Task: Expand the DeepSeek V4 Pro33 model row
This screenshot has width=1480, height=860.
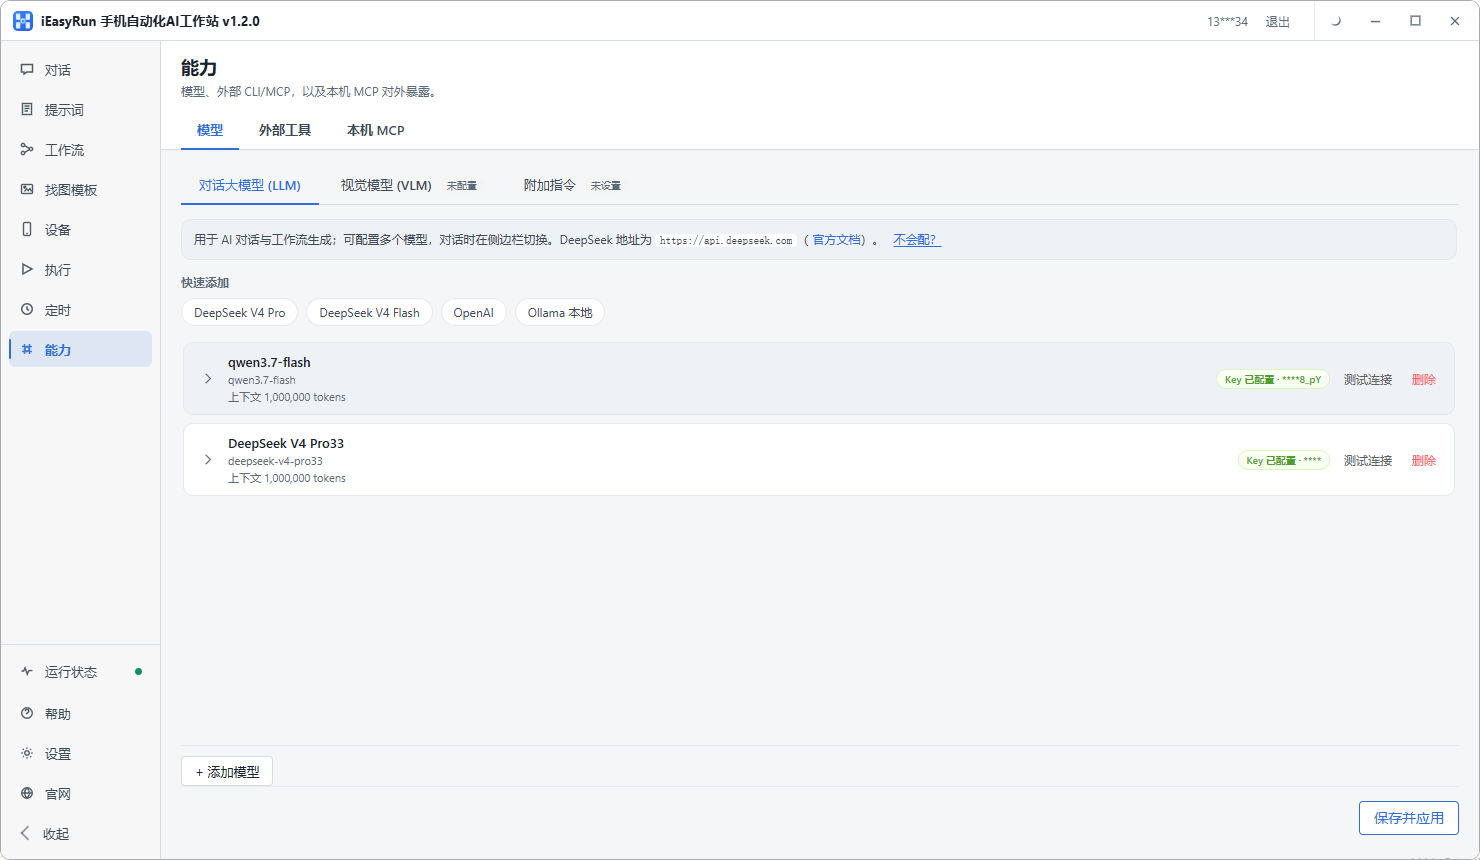Action: pyautogui.click(x=208, y=460)
